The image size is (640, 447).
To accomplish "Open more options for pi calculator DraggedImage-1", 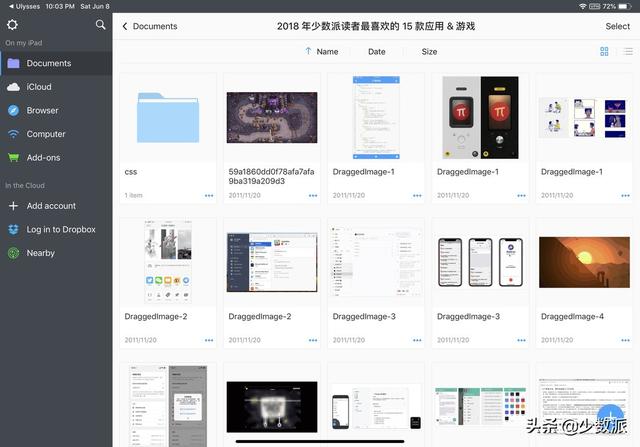I will pyautogui.click(x=521, y=196).
